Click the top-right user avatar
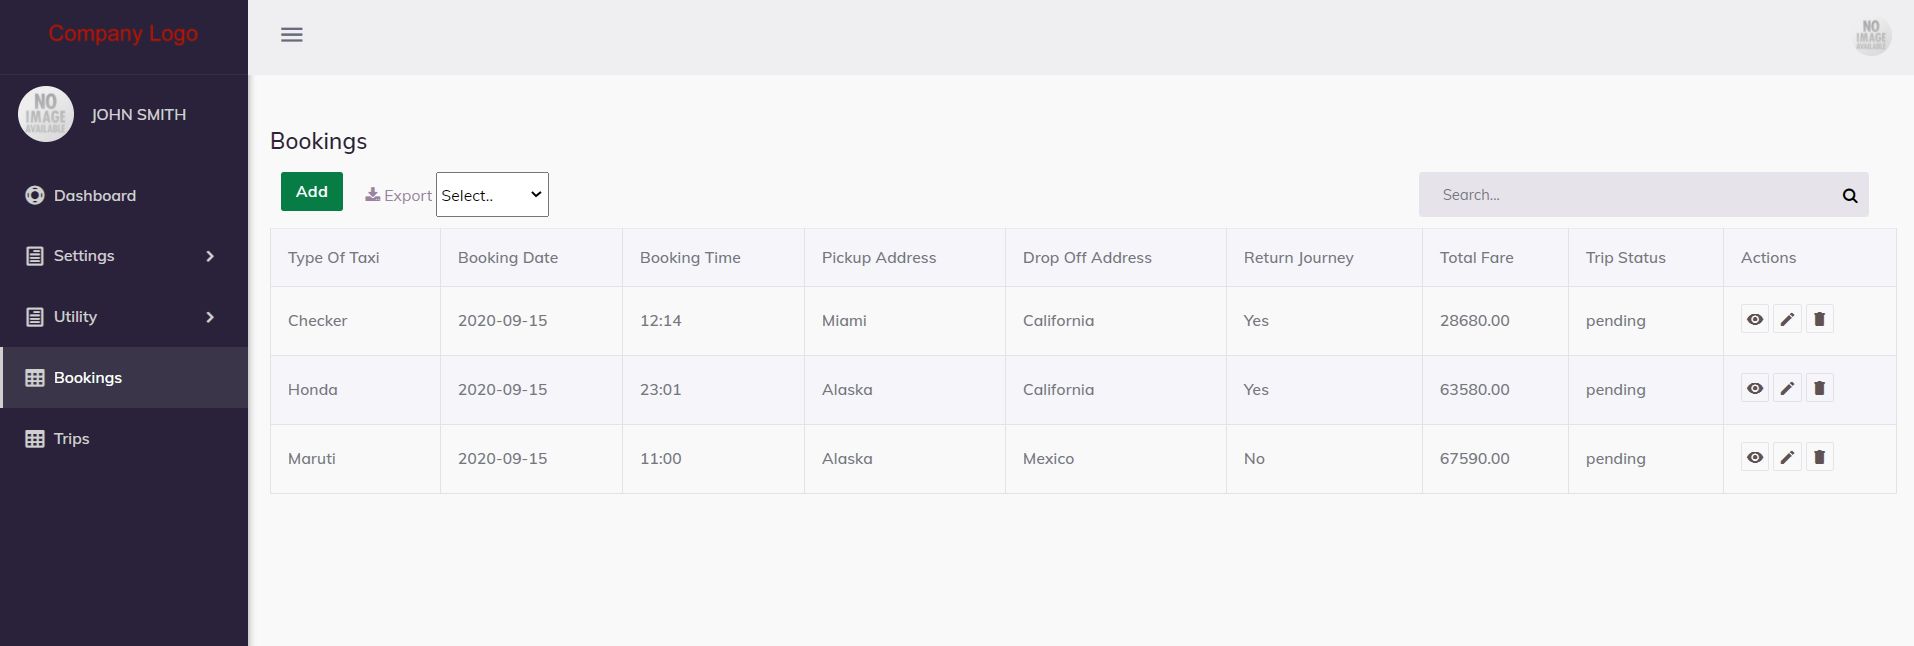 (x=1871, y=37)
